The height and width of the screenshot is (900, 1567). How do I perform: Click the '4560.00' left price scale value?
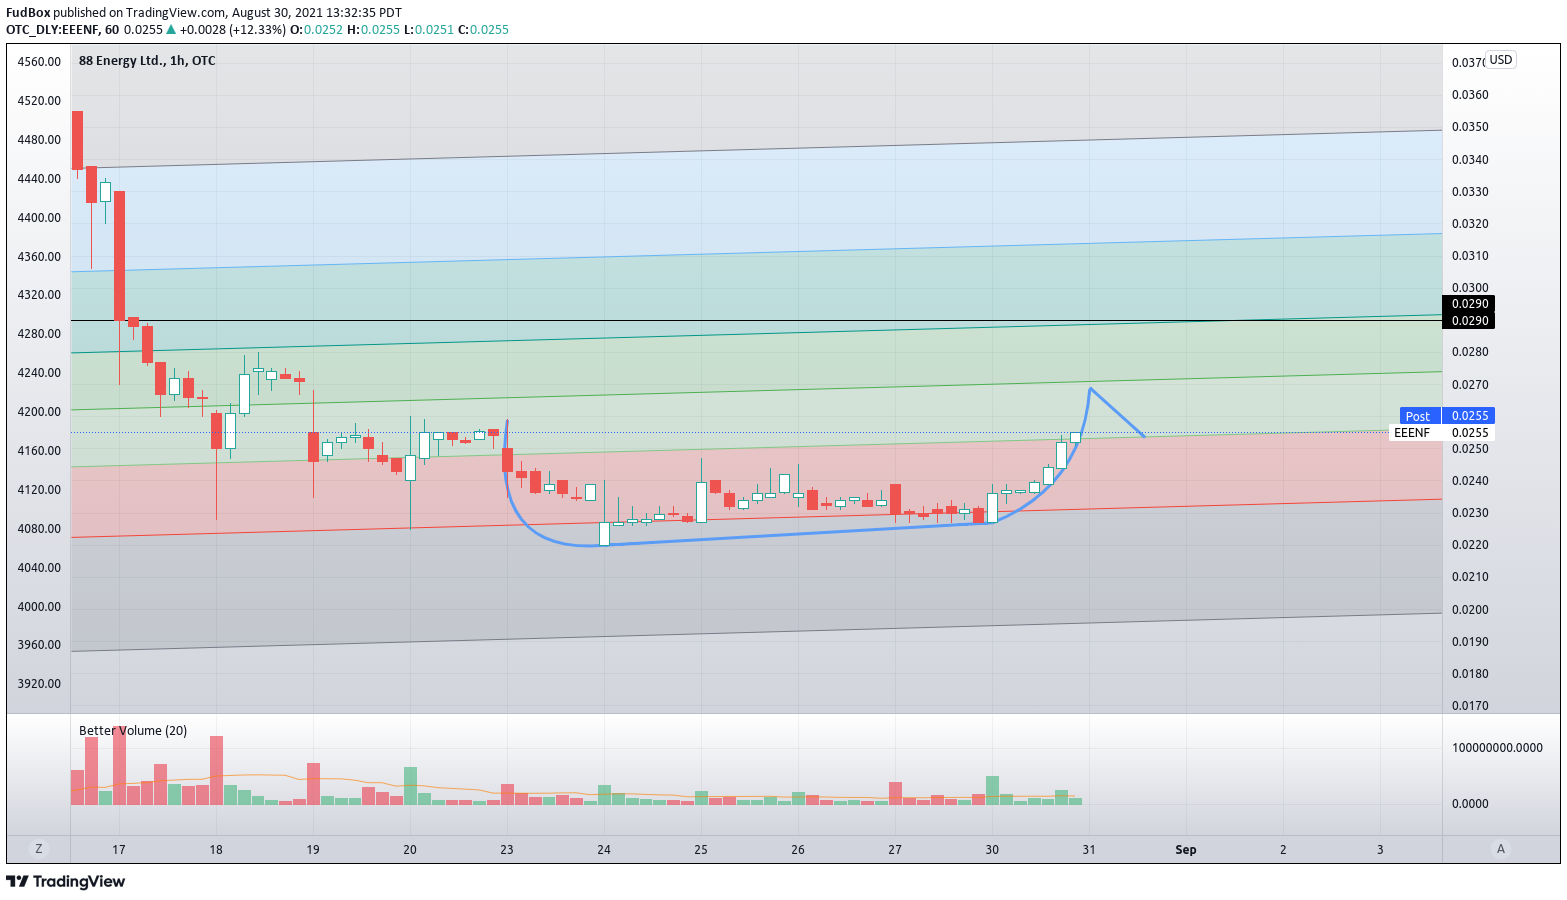(x=39, y=62)
